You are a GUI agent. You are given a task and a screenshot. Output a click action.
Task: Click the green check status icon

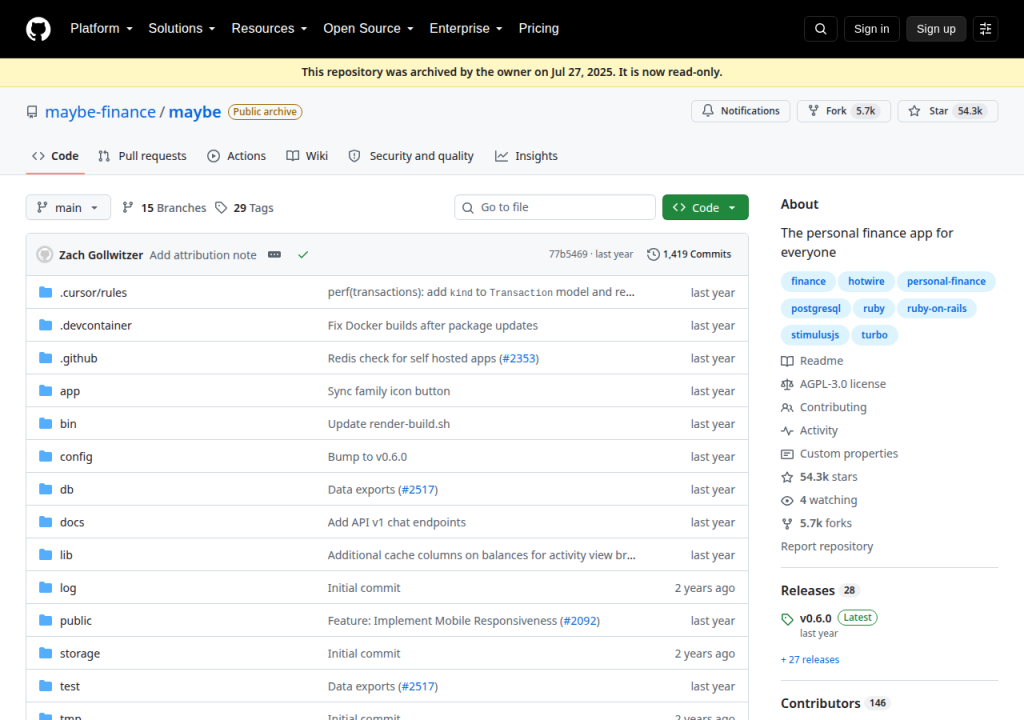303,255
